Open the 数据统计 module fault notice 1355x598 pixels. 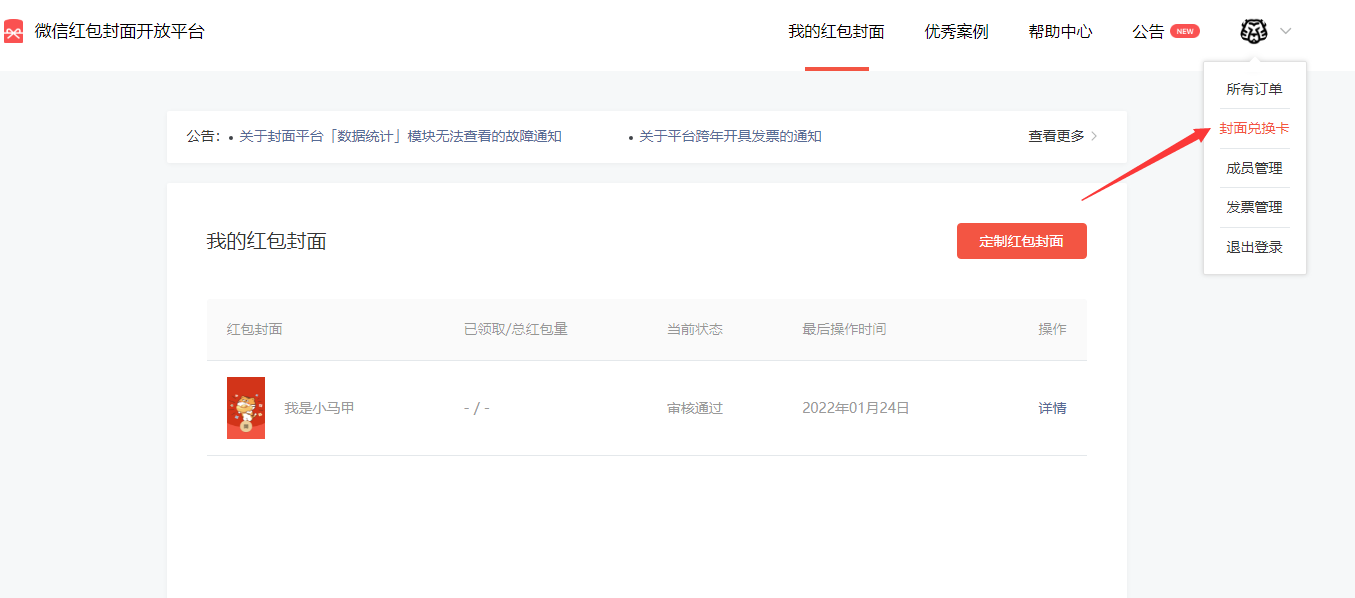[x=400, y=136]
